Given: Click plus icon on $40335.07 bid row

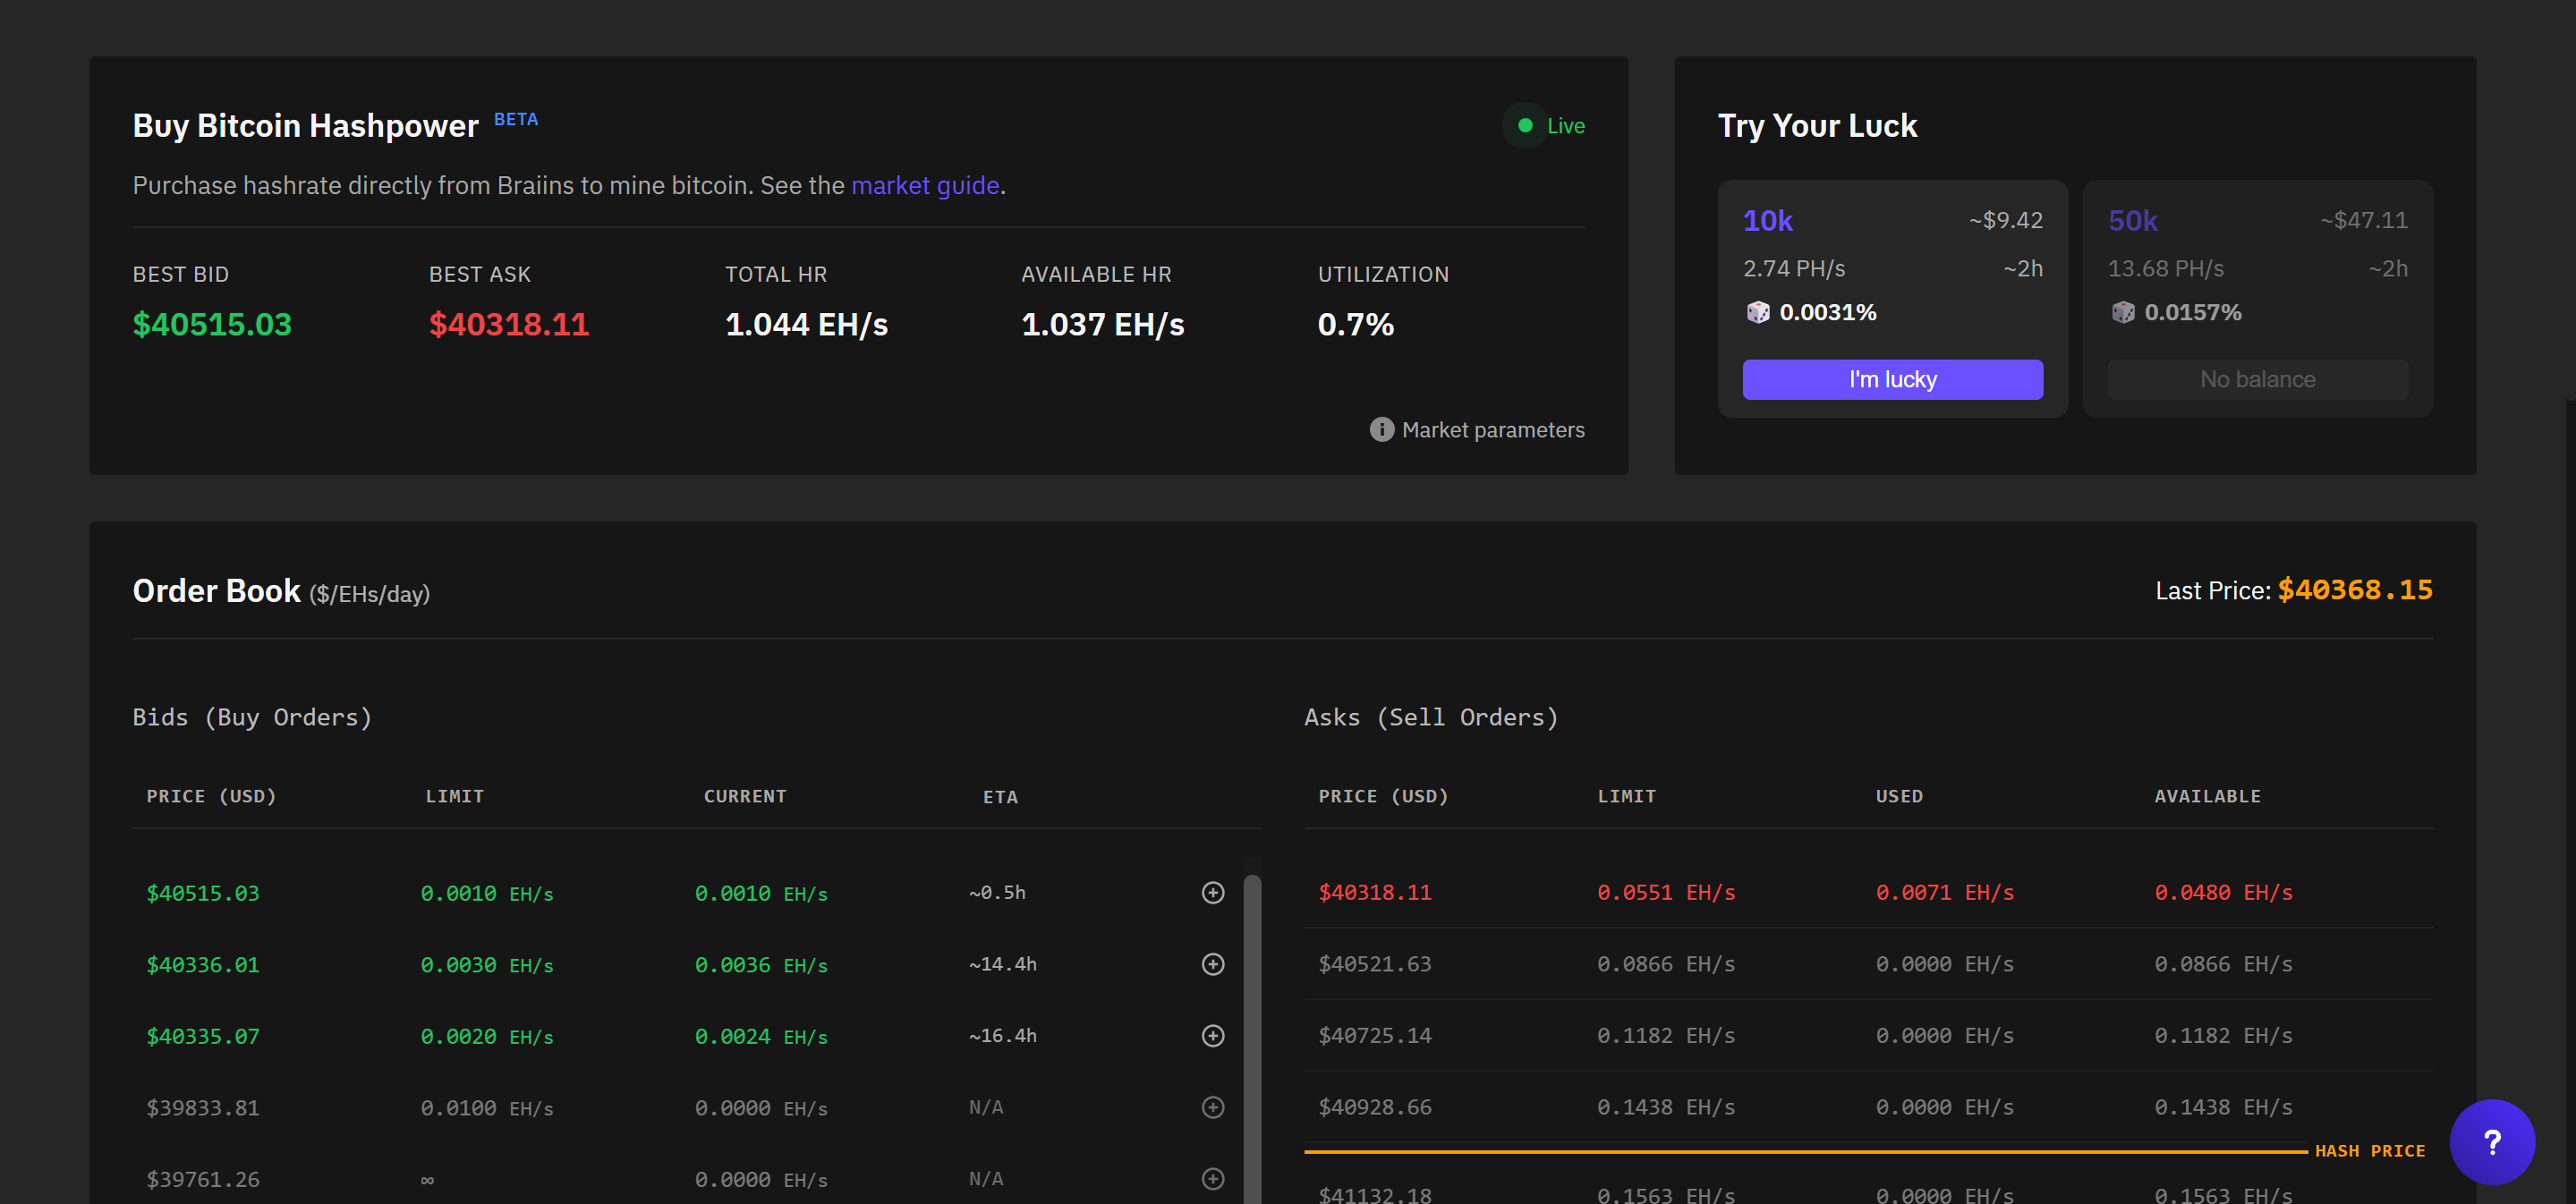Looking at the screenshot, I should coord(1212,1035).
